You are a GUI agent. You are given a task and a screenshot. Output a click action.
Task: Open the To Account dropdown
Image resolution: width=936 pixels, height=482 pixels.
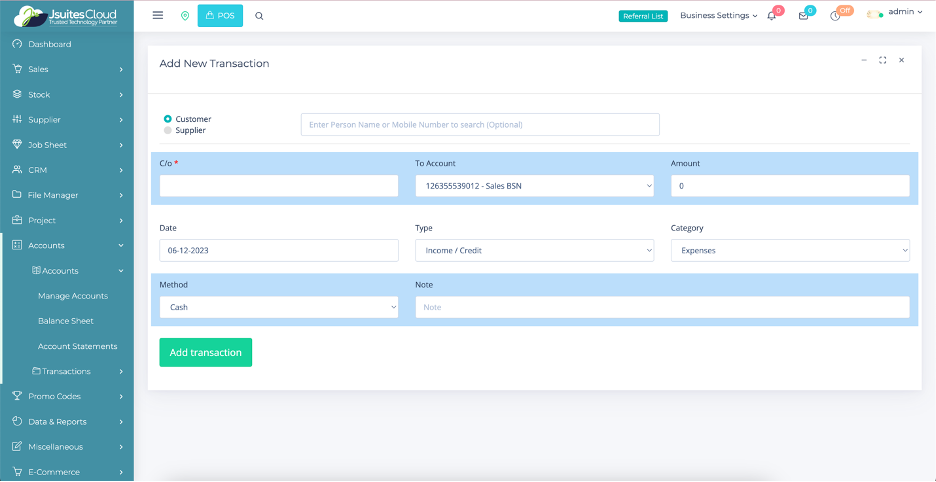(534, 186)
